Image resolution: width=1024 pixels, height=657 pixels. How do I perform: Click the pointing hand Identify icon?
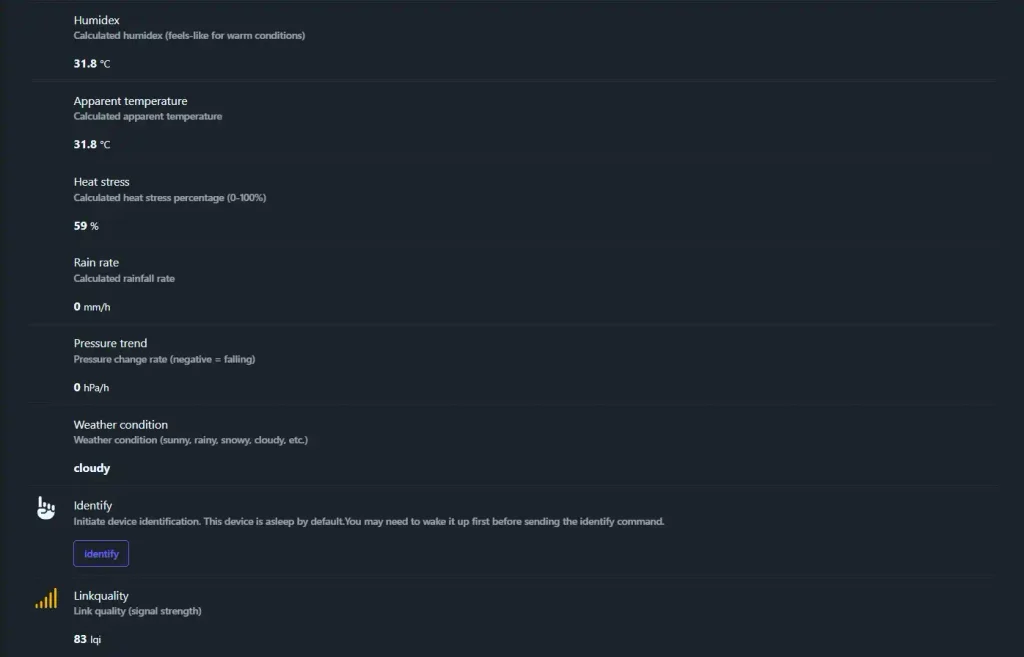pos(46,507)
